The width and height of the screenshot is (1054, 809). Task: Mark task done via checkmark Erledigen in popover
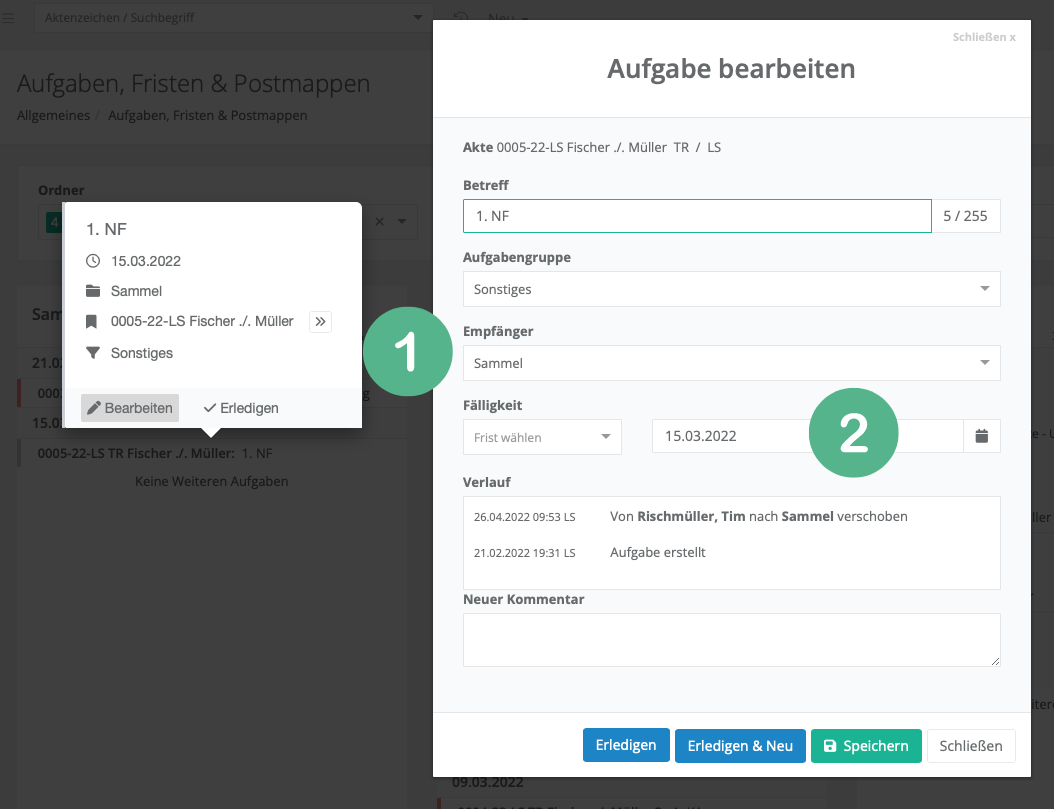(241, 408)
